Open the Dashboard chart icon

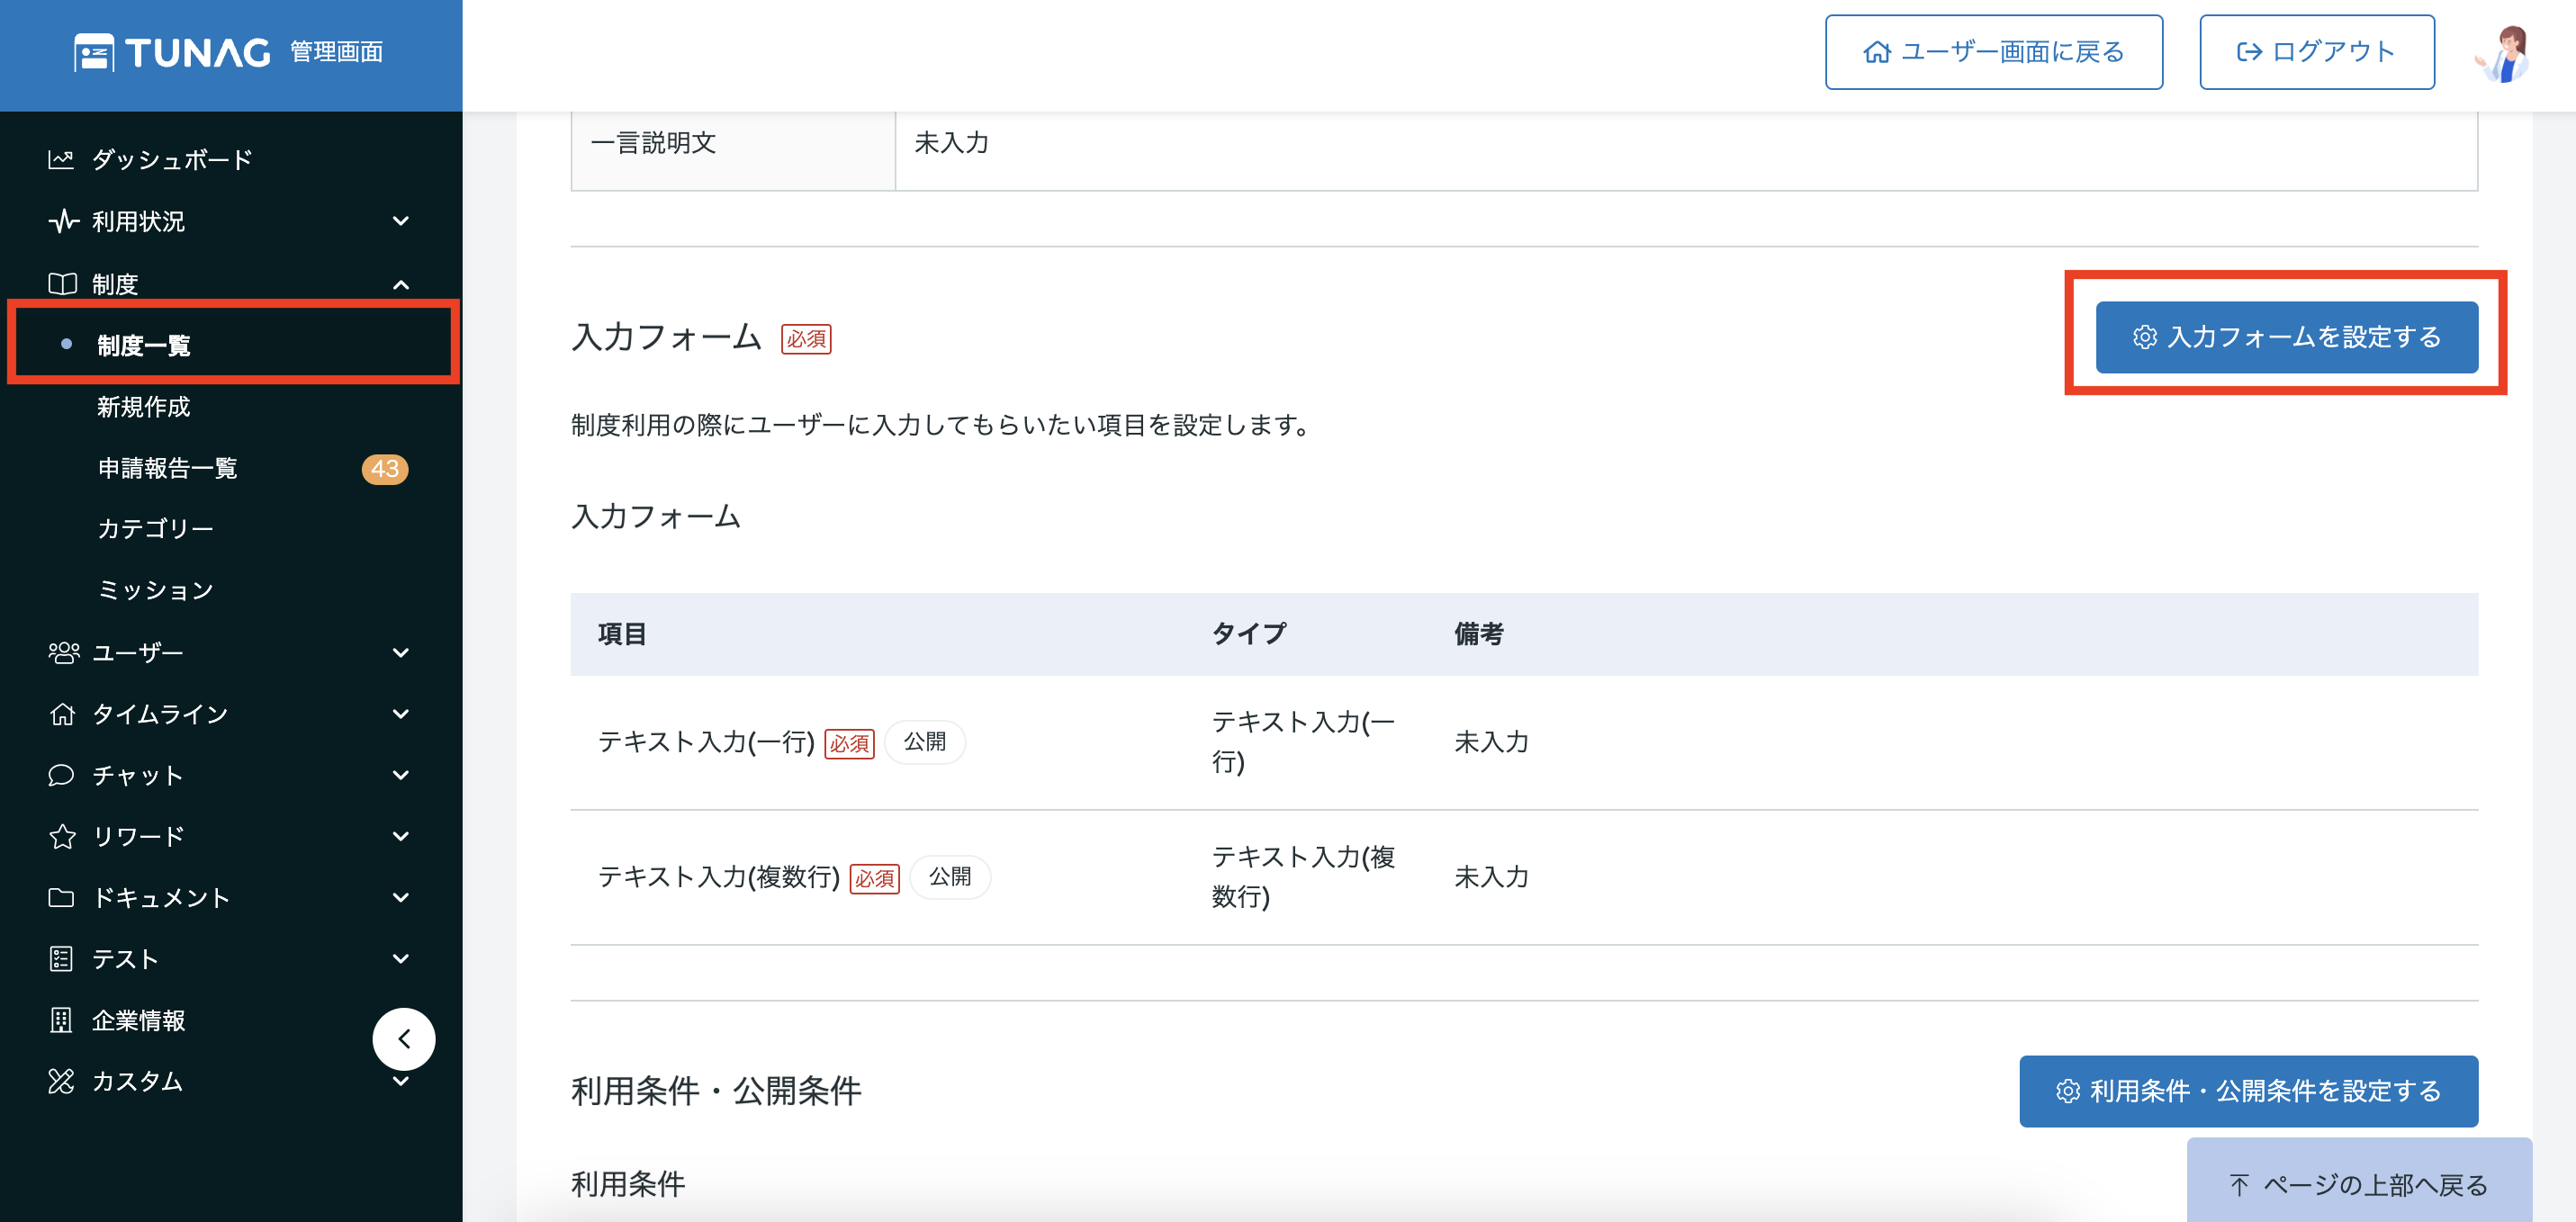(61, 159)
